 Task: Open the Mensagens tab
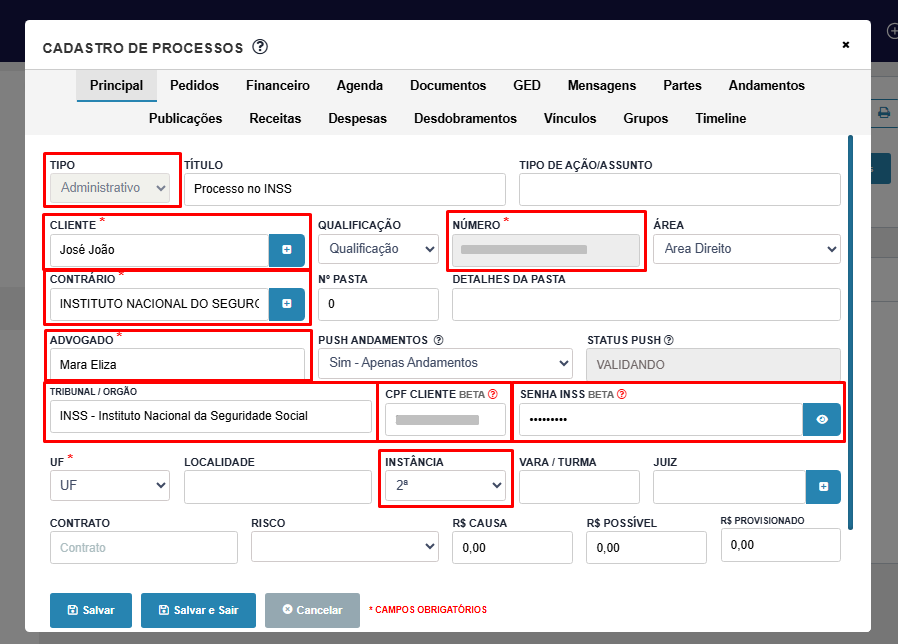tap(602, 85)
